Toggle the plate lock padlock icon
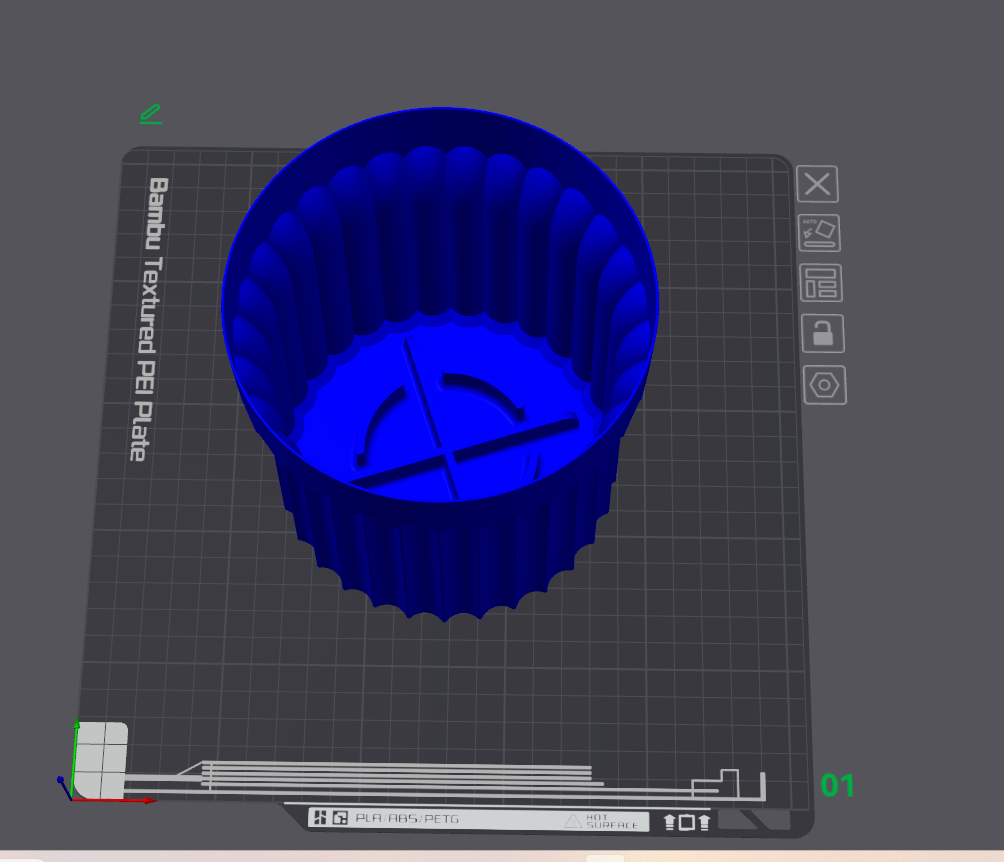Image resolution: width=1004 pixels, height=862 pixels. point(823,334)
